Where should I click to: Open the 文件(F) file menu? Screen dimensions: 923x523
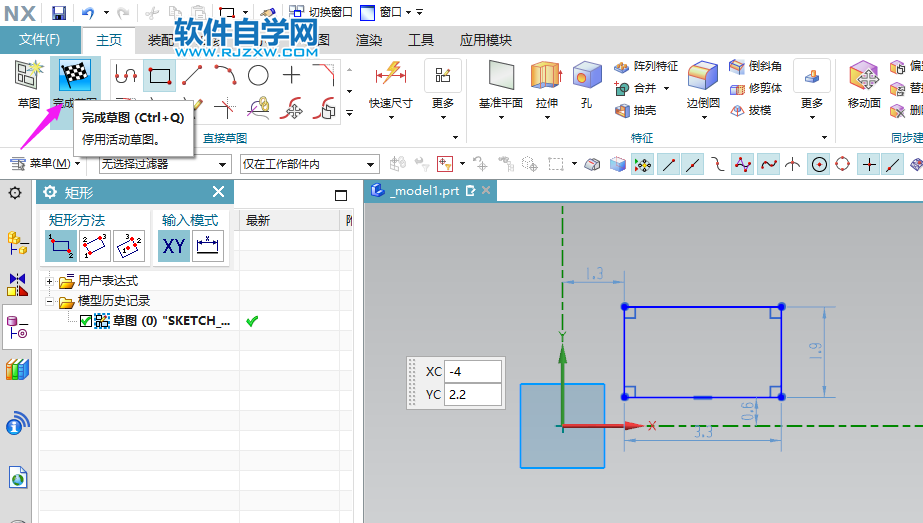click(x=40, y=40)
